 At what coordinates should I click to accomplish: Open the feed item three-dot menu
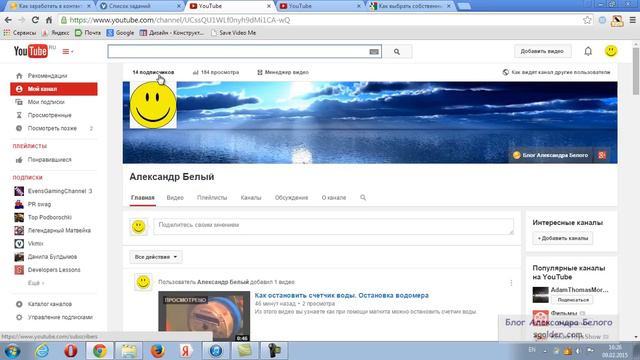click(x=511, y=283)
